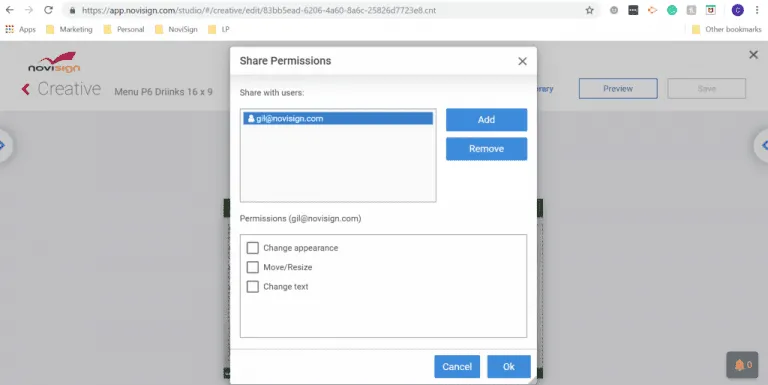Viewport: 768px width, 385px height.
Task: Click the Preview button in the editor
Action: point(618,89)
